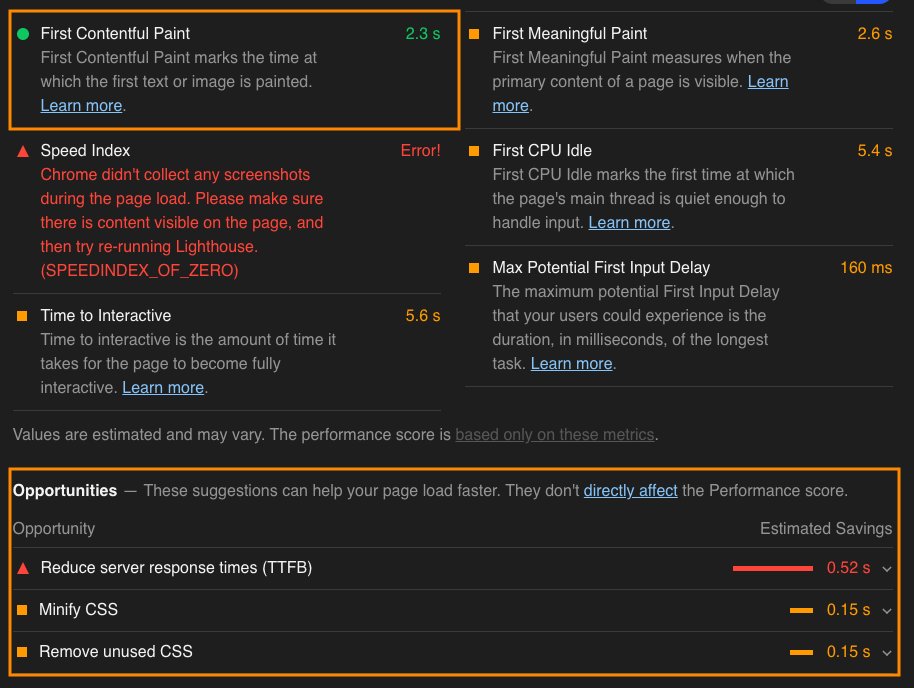Open Learn more link under First Contentful Paint
914x688 pixels.
point(81,106)
